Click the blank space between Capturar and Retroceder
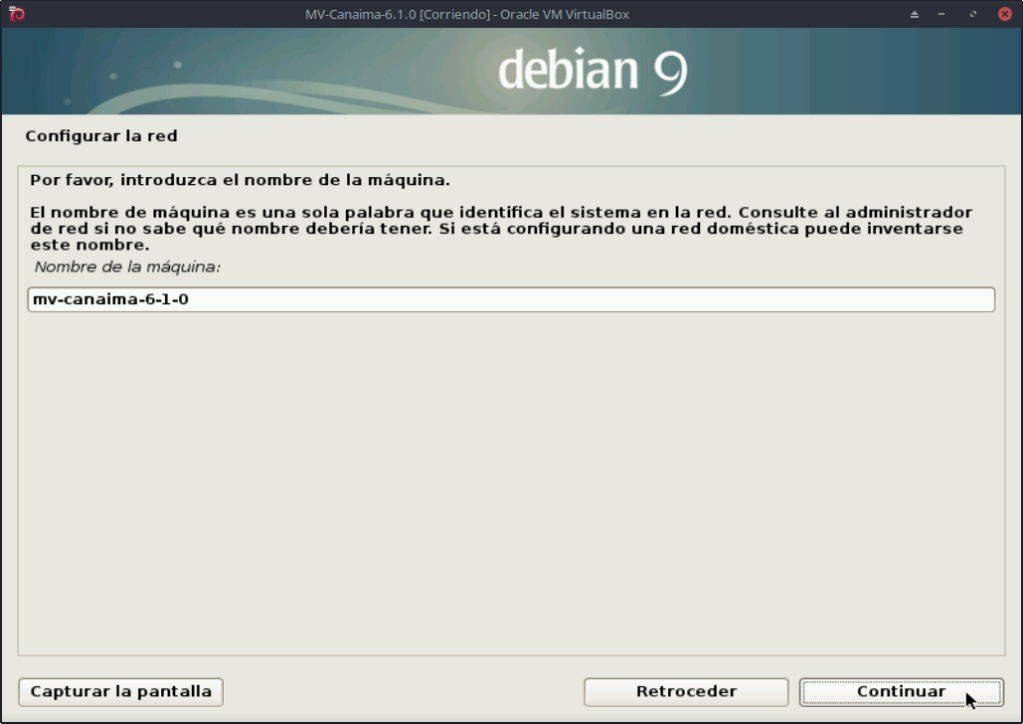 pos(400,691)
